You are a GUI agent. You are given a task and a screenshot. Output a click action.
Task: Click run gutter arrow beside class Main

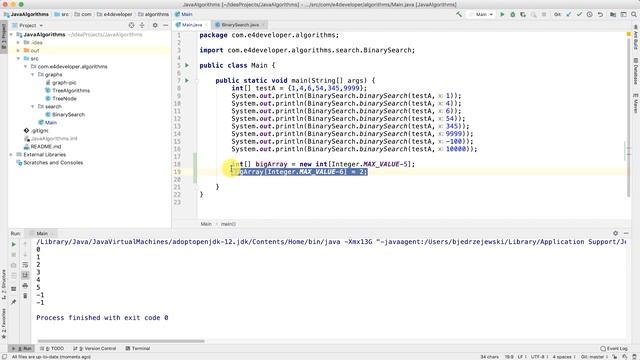click(187, 65)
